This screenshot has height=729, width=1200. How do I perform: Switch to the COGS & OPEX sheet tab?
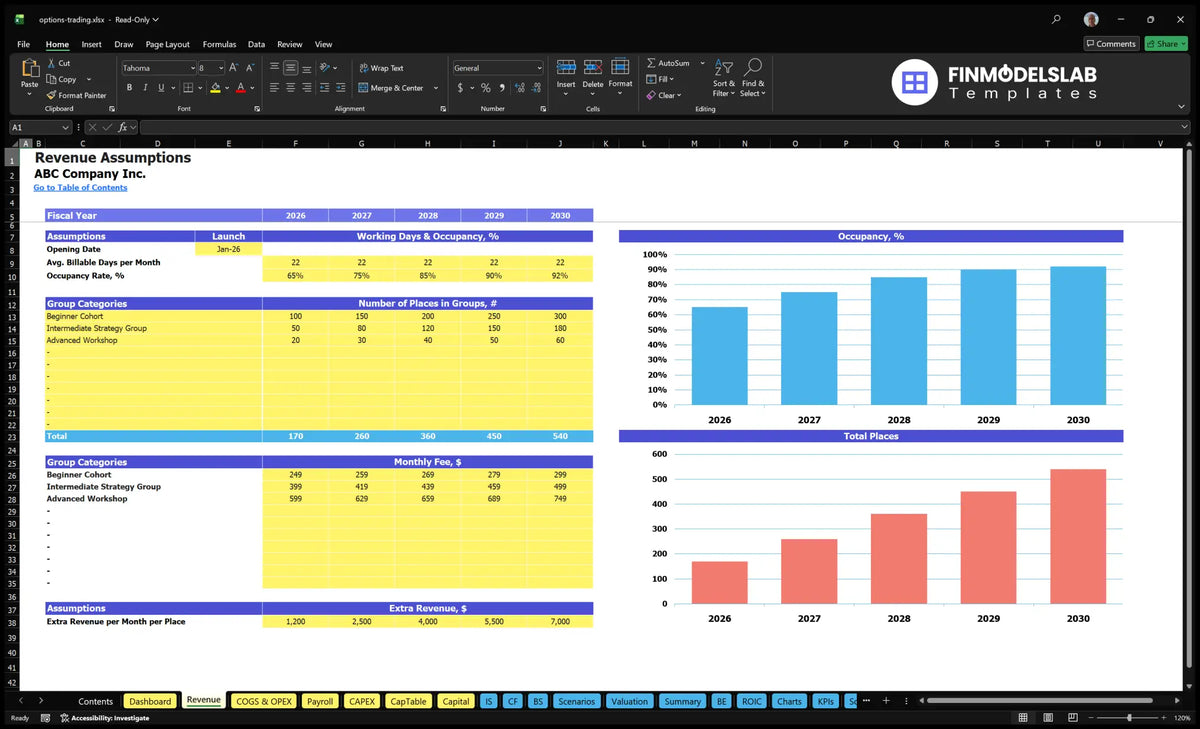[264, 701]
